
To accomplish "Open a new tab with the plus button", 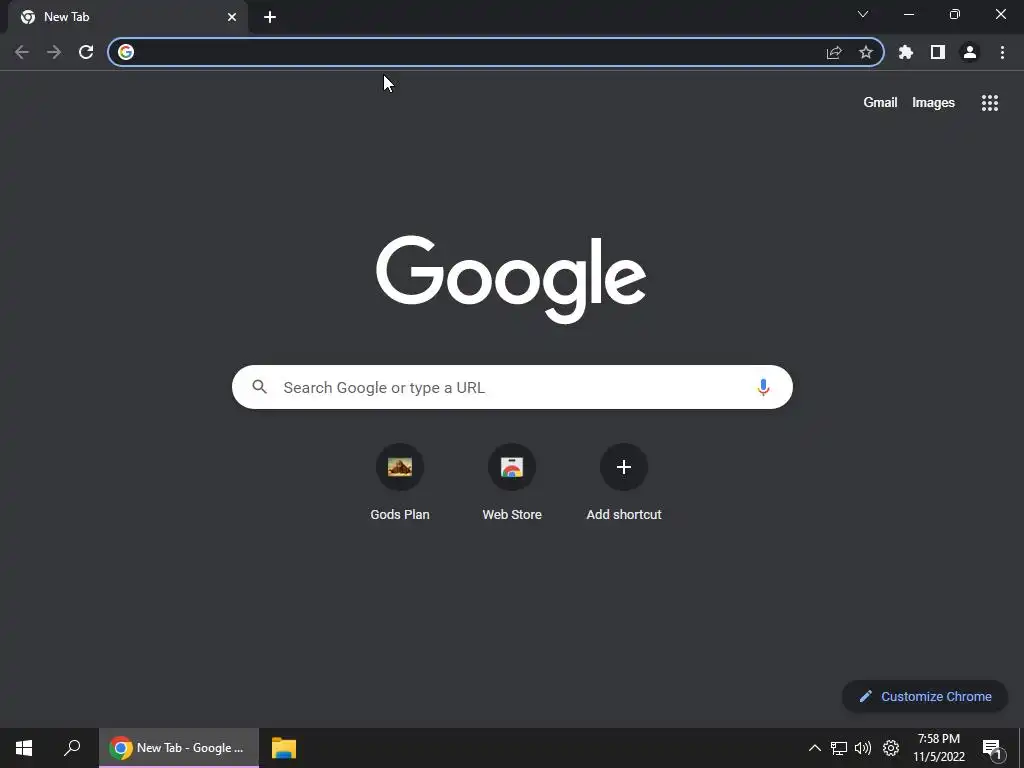I will [270, 17].
